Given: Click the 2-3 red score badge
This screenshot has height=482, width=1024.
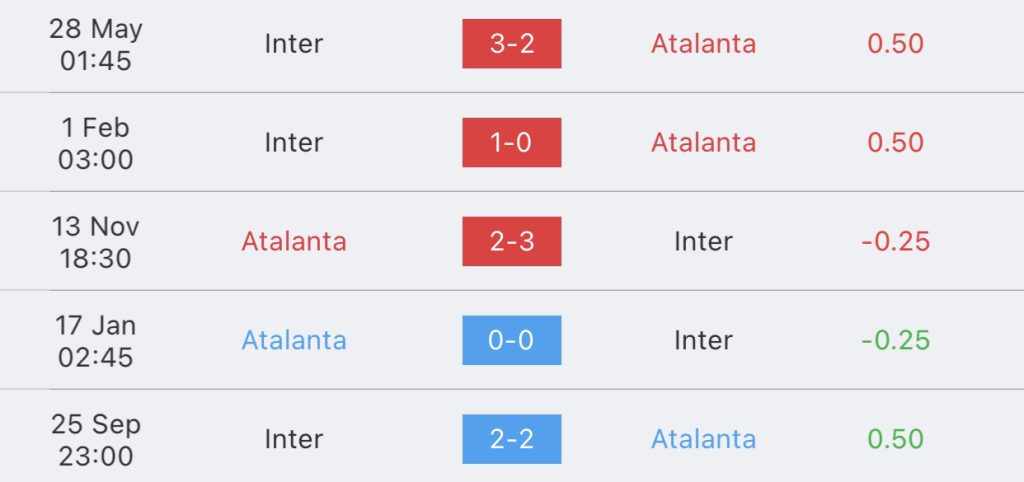Looking at the screenshot, I should click(x=511, y=241).
